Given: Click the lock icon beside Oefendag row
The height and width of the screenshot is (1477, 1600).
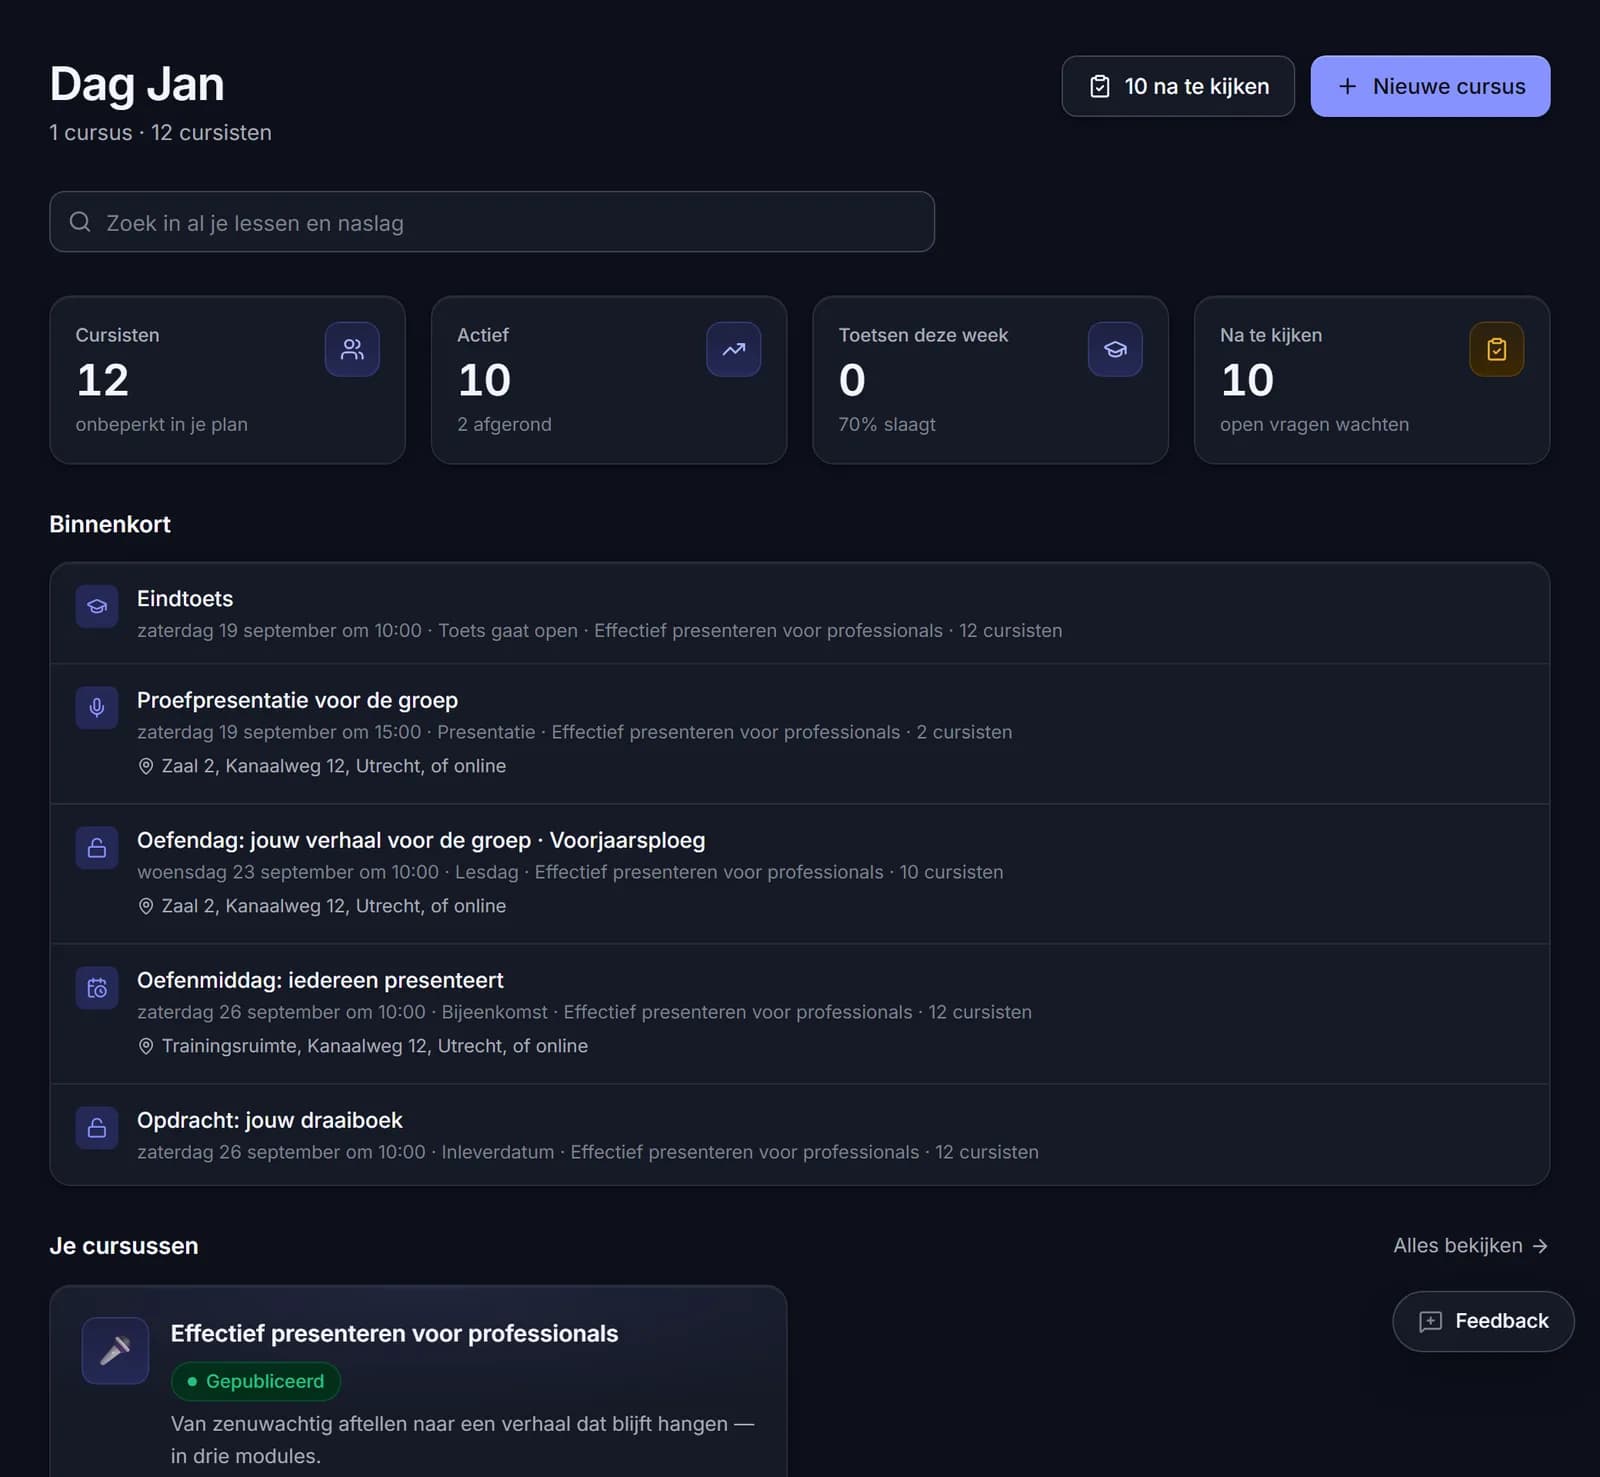Looking at the screenshot, I should coord(97,848).
